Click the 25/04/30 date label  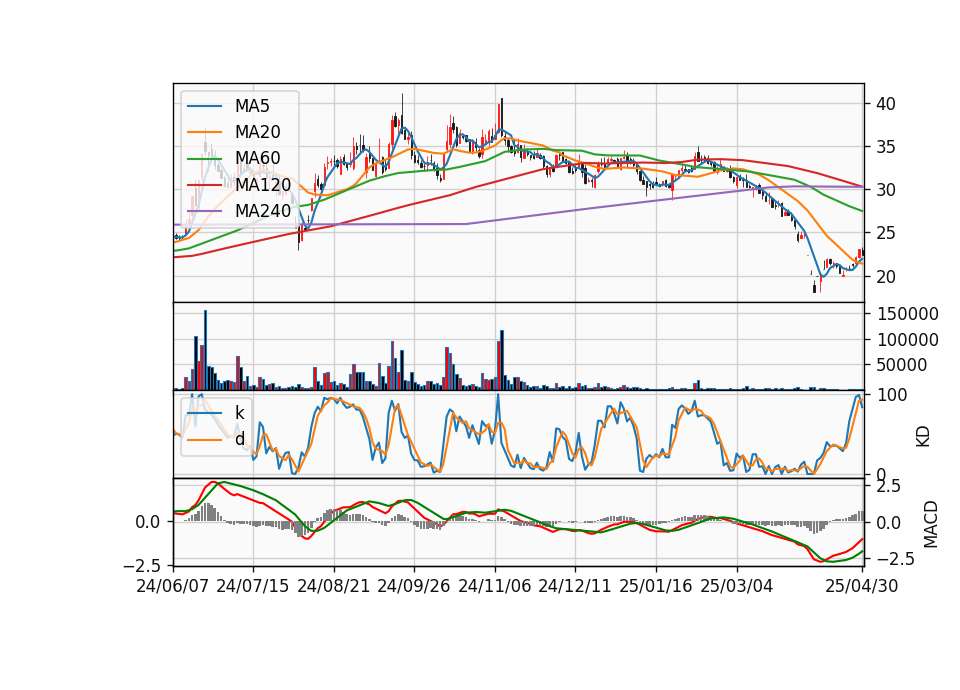(x=862, y=586)
